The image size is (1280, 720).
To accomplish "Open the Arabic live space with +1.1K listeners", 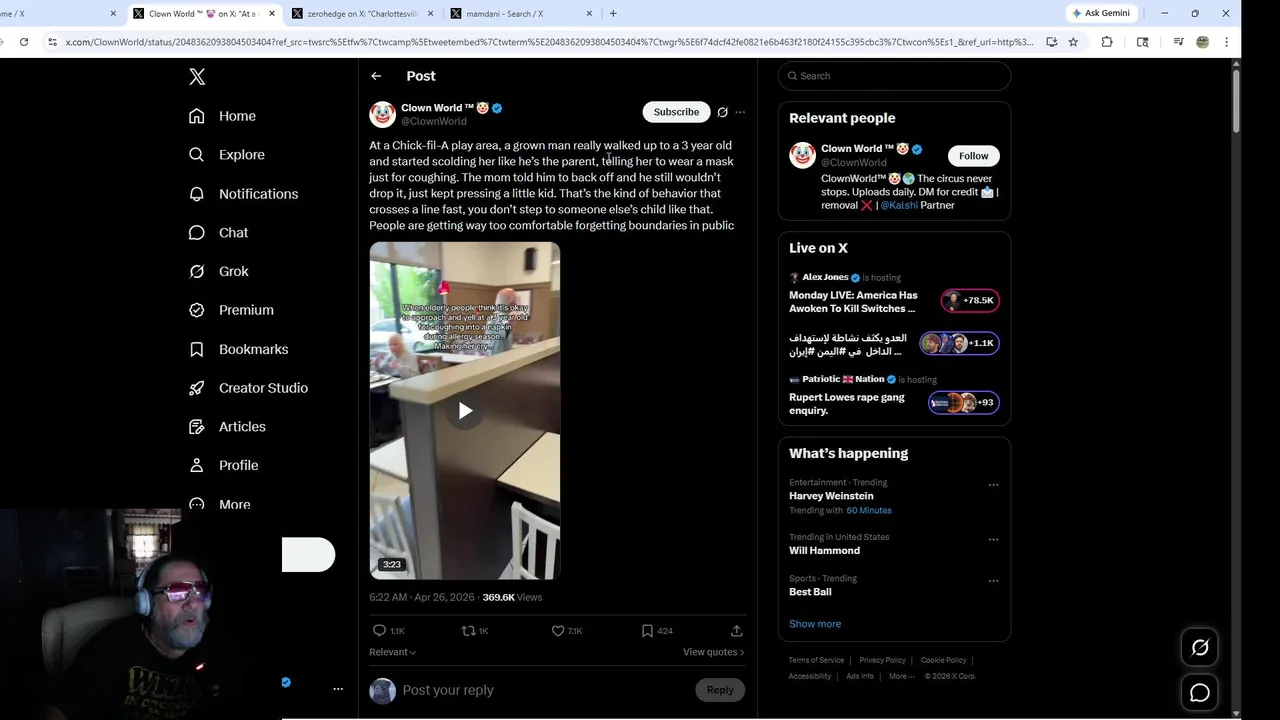I will tap(894, 344).
